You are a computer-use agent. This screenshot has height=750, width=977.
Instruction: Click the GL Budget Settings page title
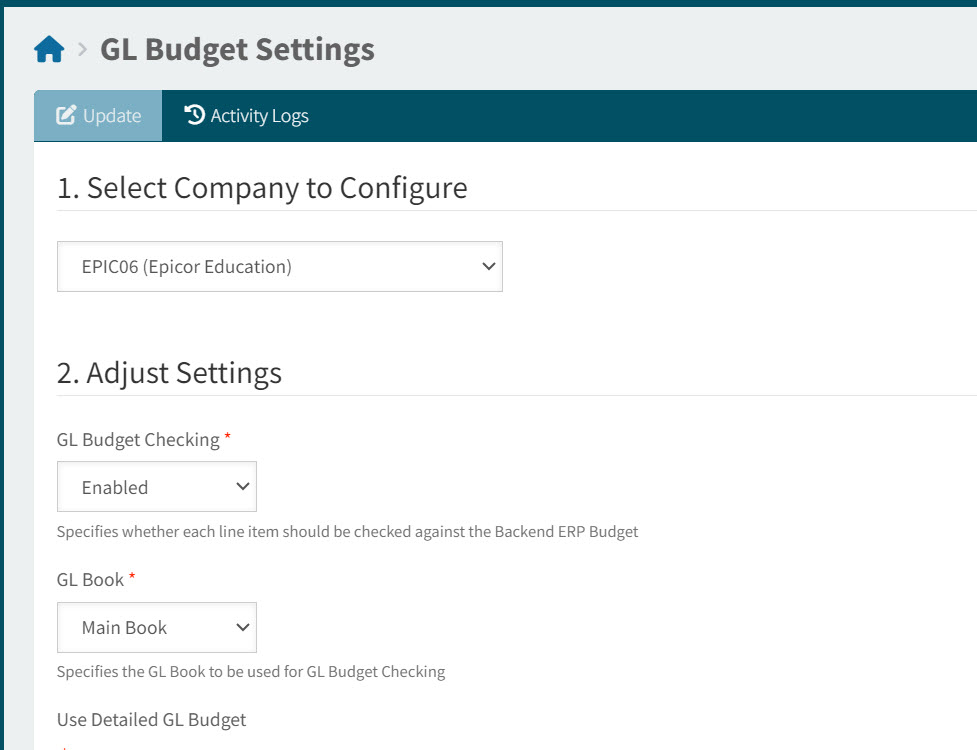[237, 49]
